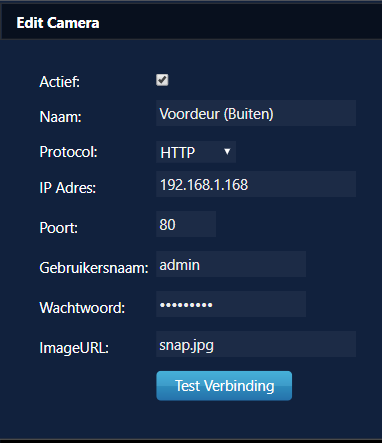382x443 pixels.
Task: Click the Poort label
Action: (x=59, y=228)
